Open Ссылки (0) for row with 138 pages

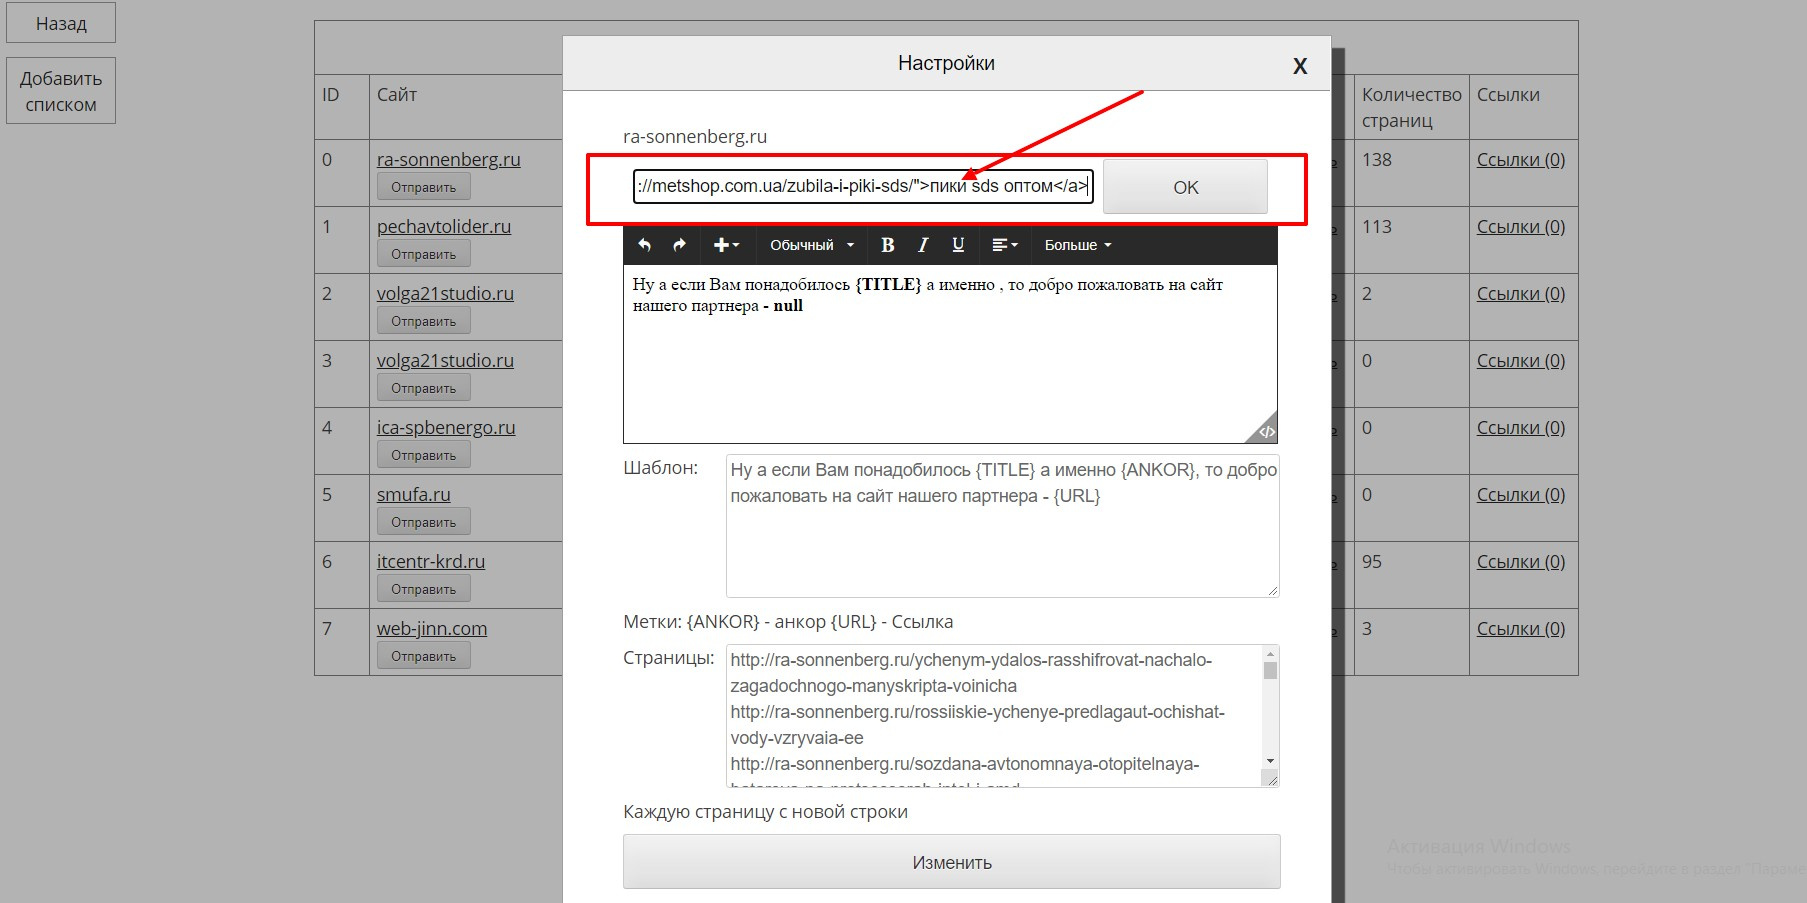pos(1521,159)
